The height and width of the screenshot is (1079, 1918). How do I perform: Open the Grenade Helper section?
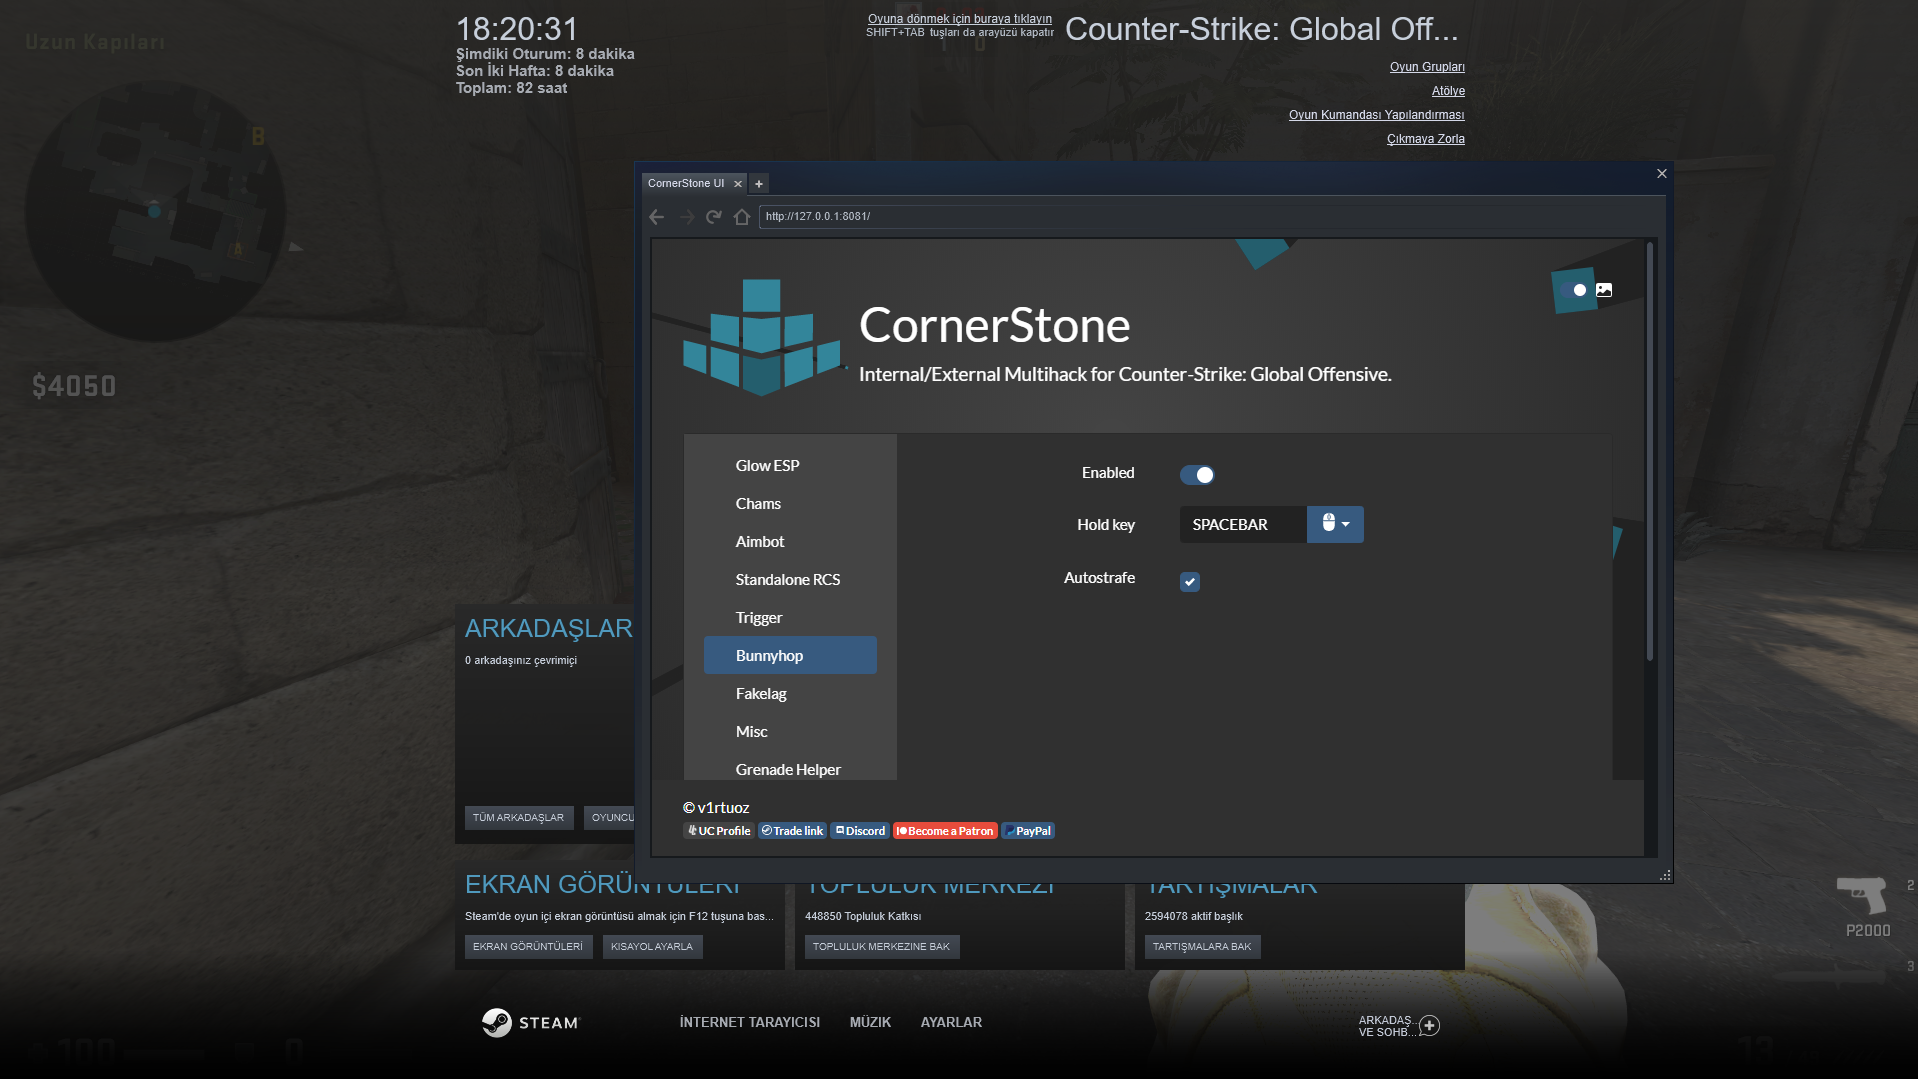point(790,769)
